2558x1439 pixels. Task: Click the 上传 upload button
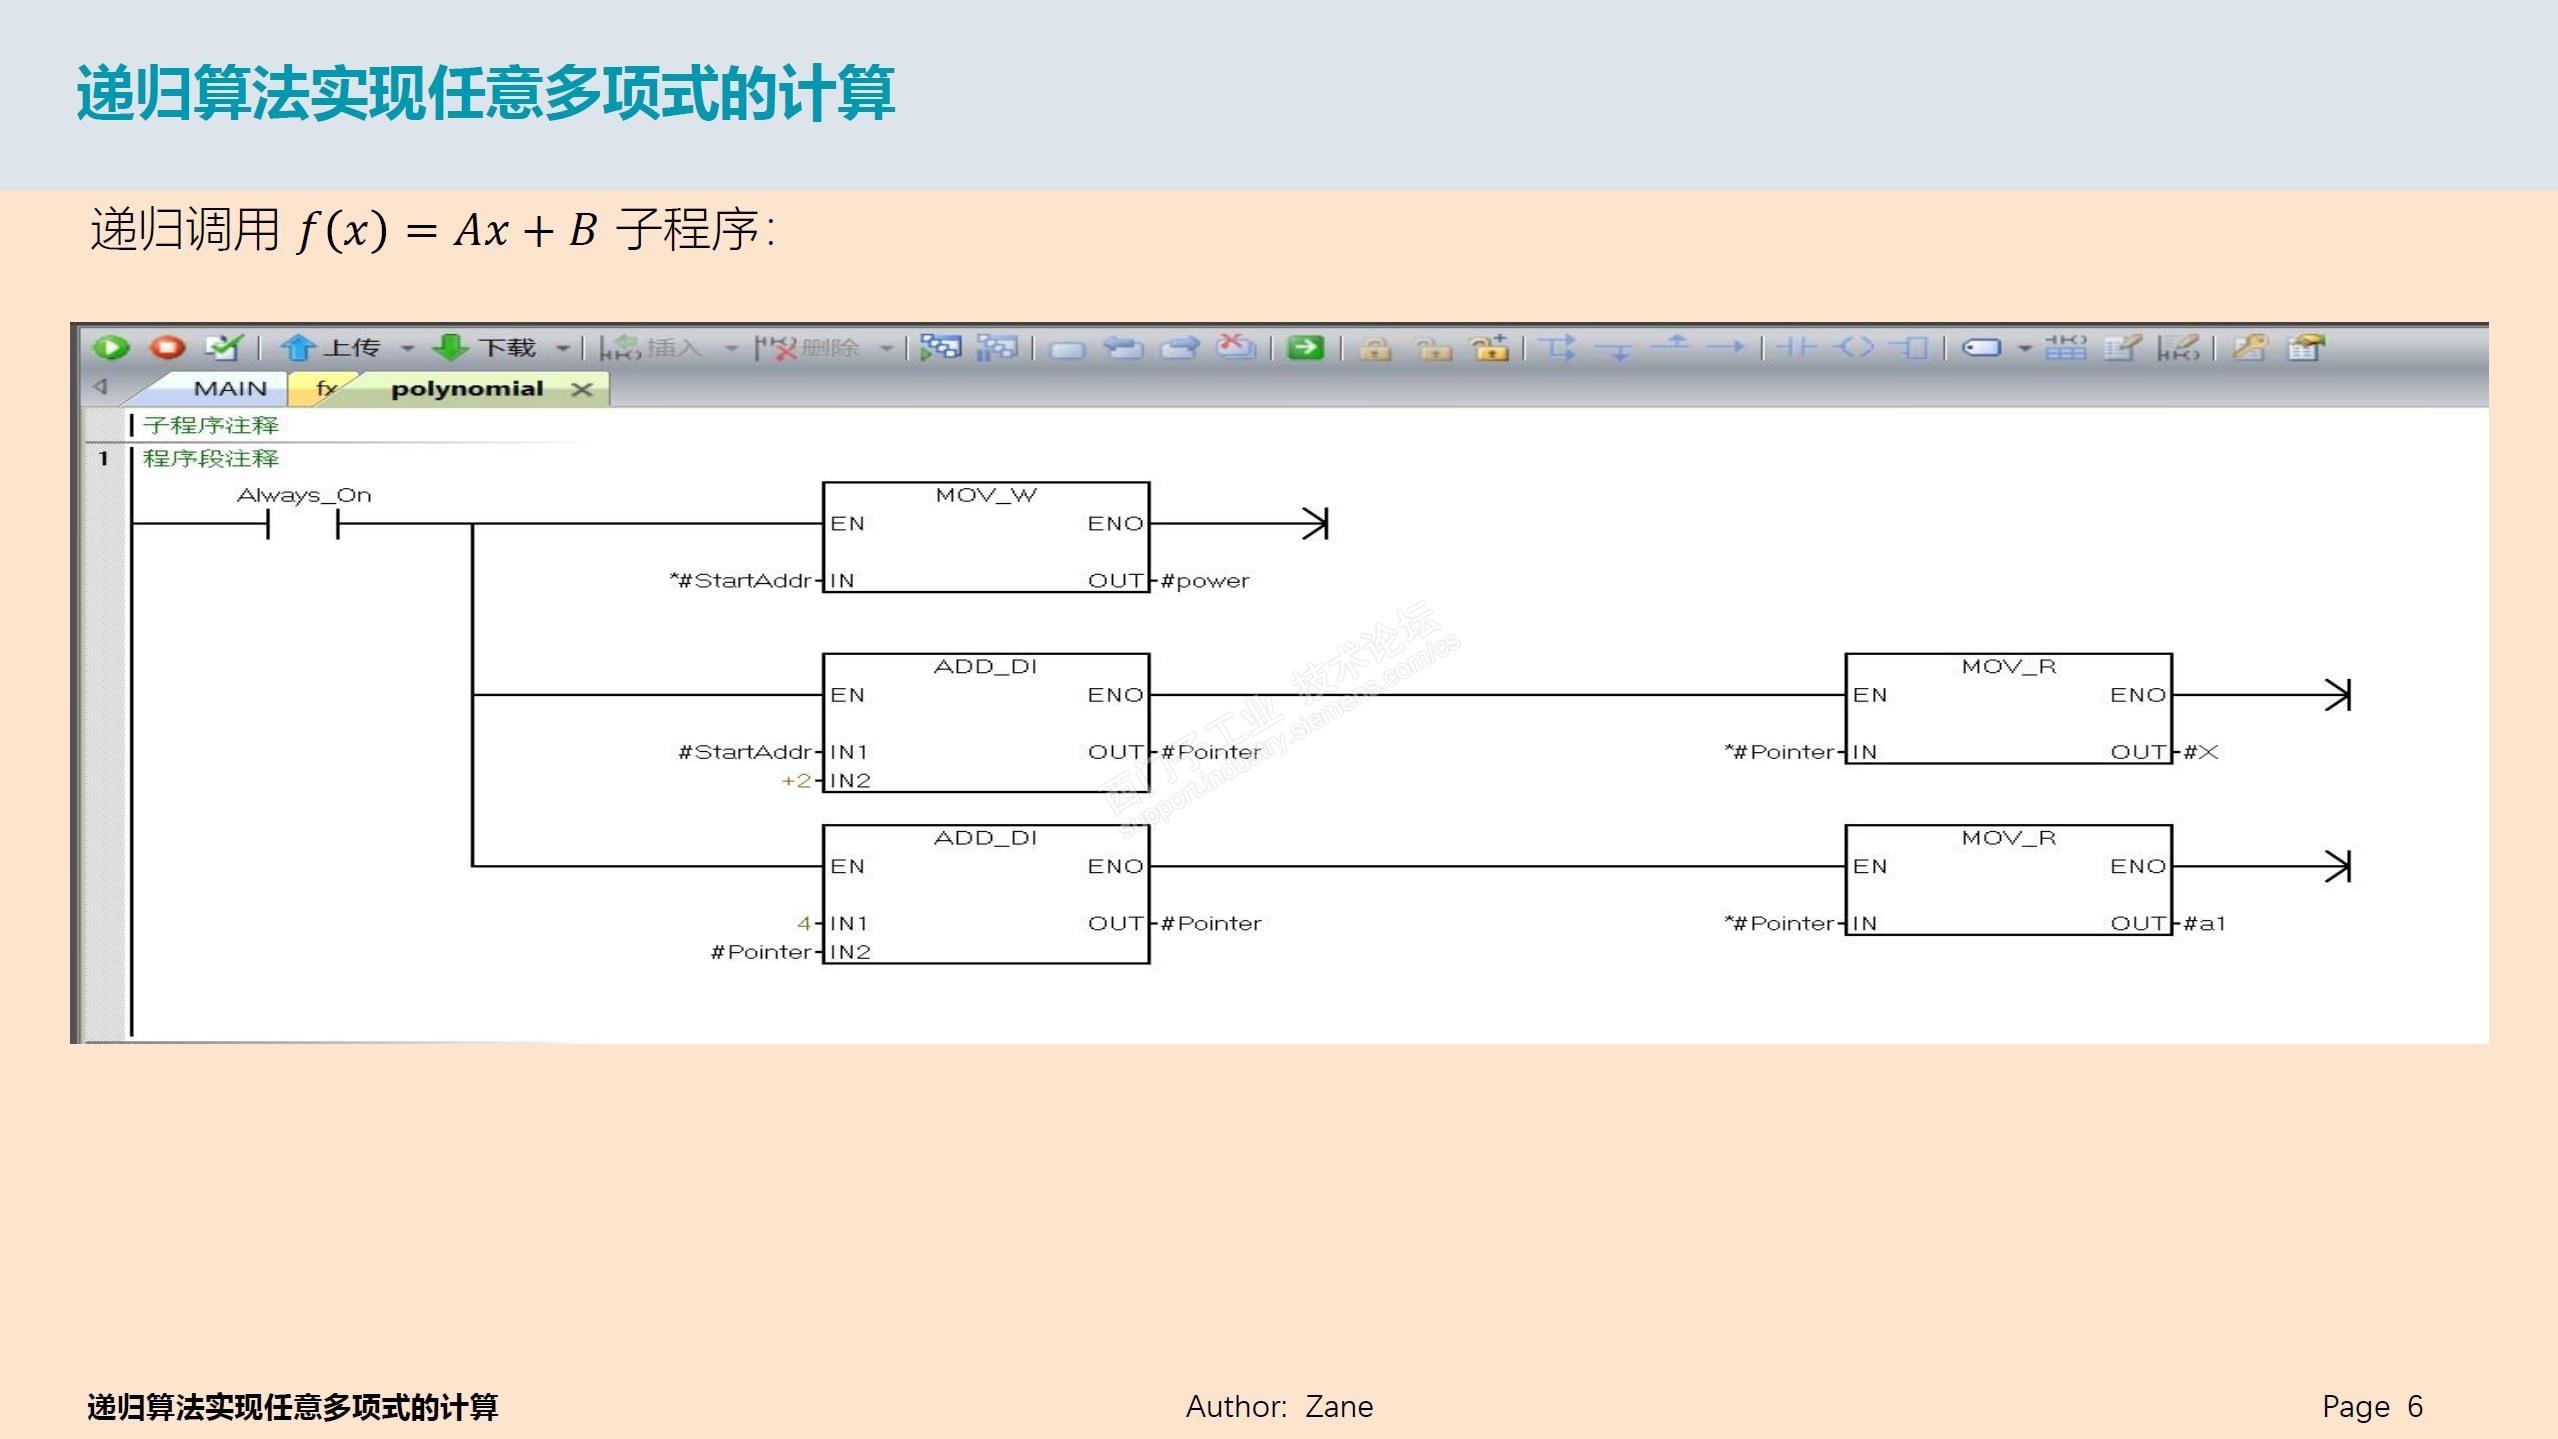point(330,348)
